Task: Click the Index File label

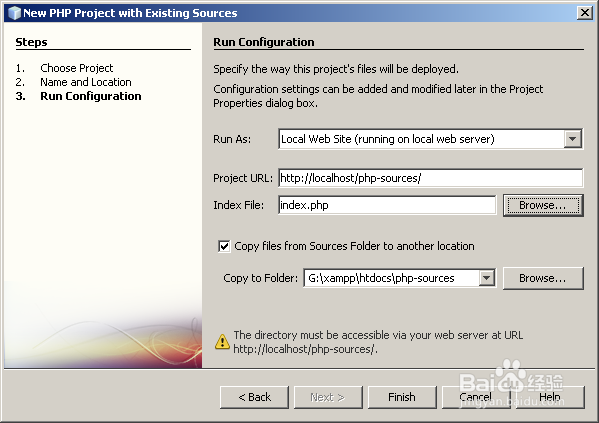Action: (238, 205)
